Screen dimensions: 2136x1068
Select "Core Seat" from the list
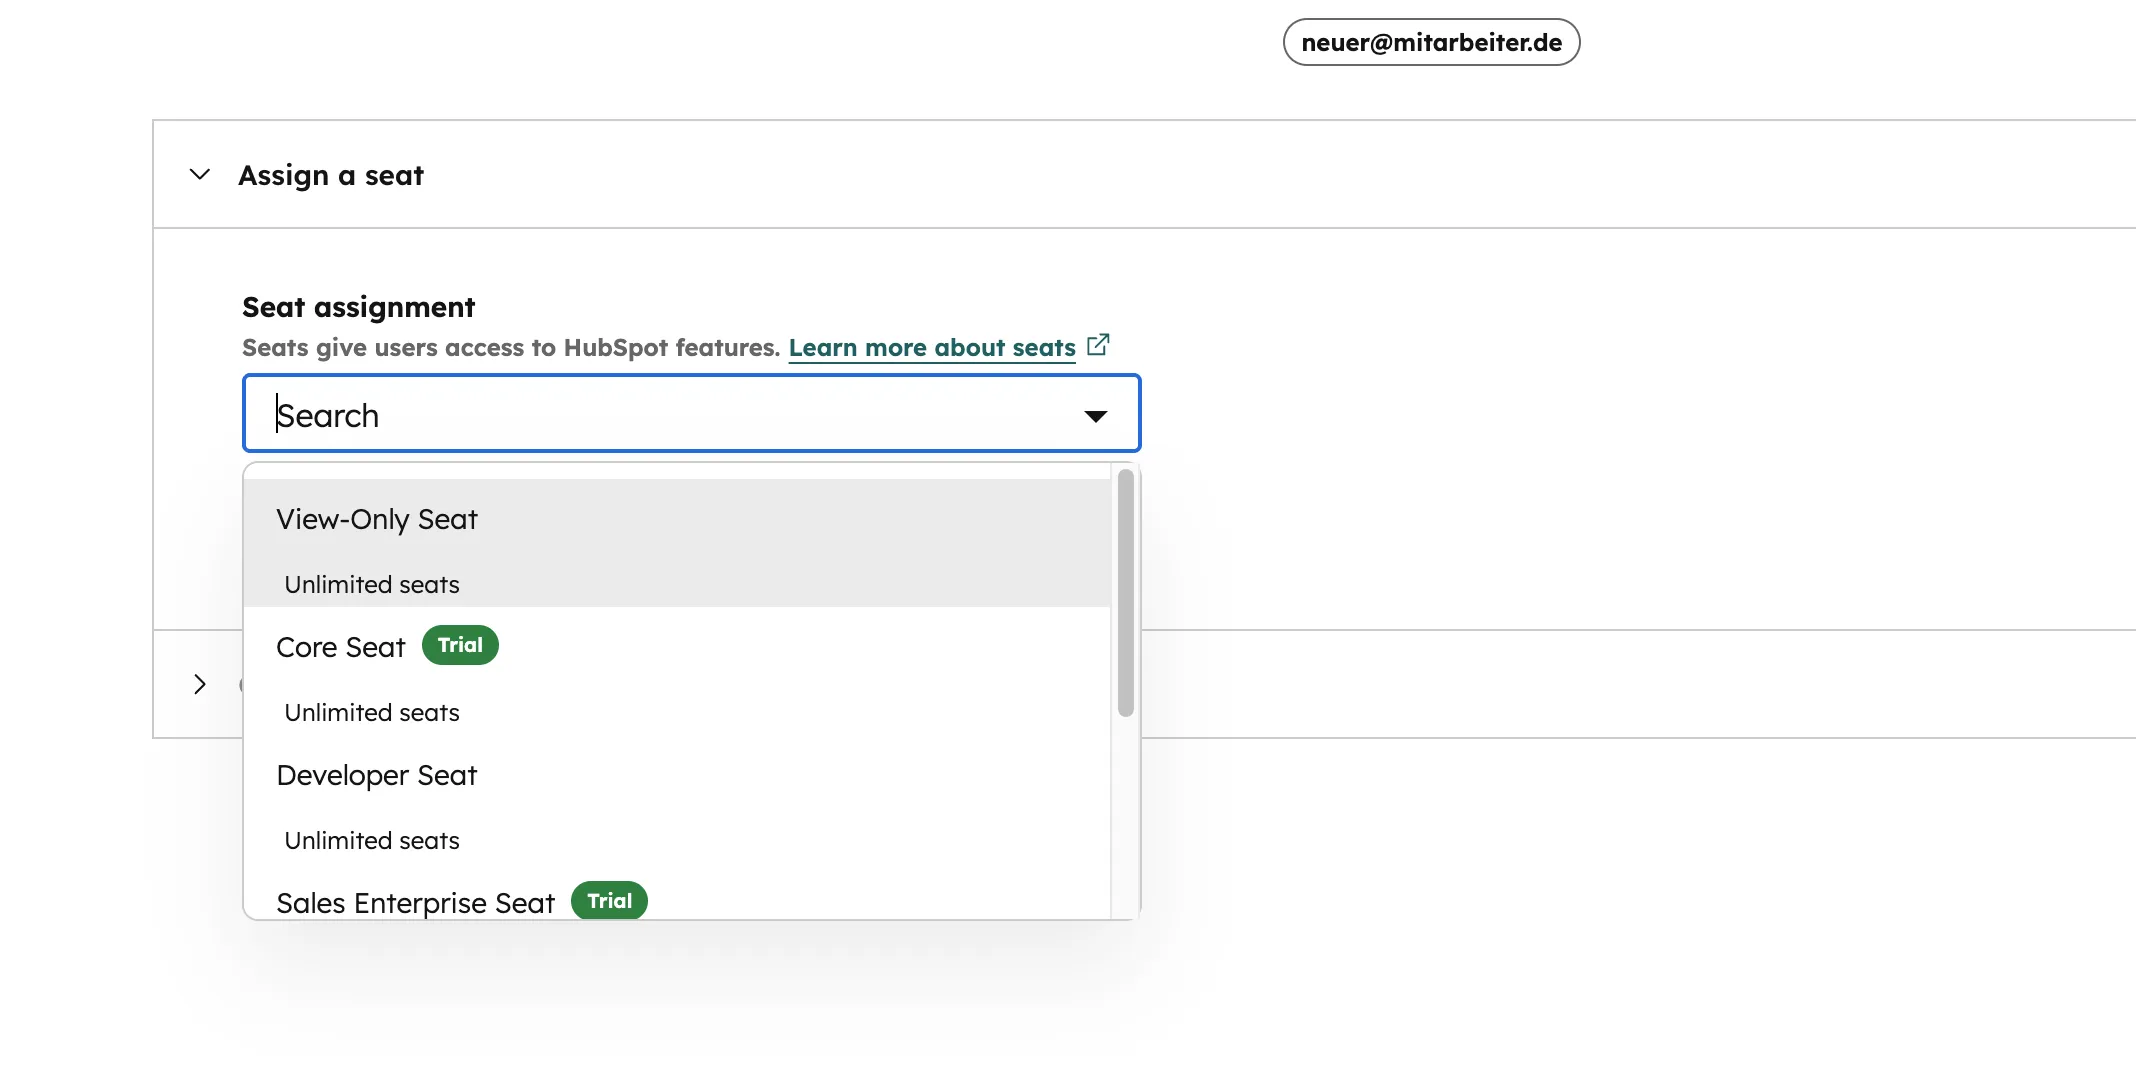(x=340, y=647)
